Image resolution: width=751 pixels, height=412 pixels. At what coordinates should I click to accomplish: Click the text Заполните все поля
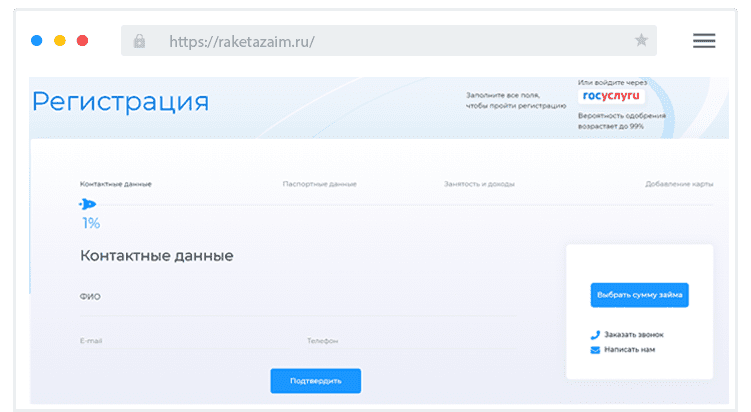click(503, 95)
